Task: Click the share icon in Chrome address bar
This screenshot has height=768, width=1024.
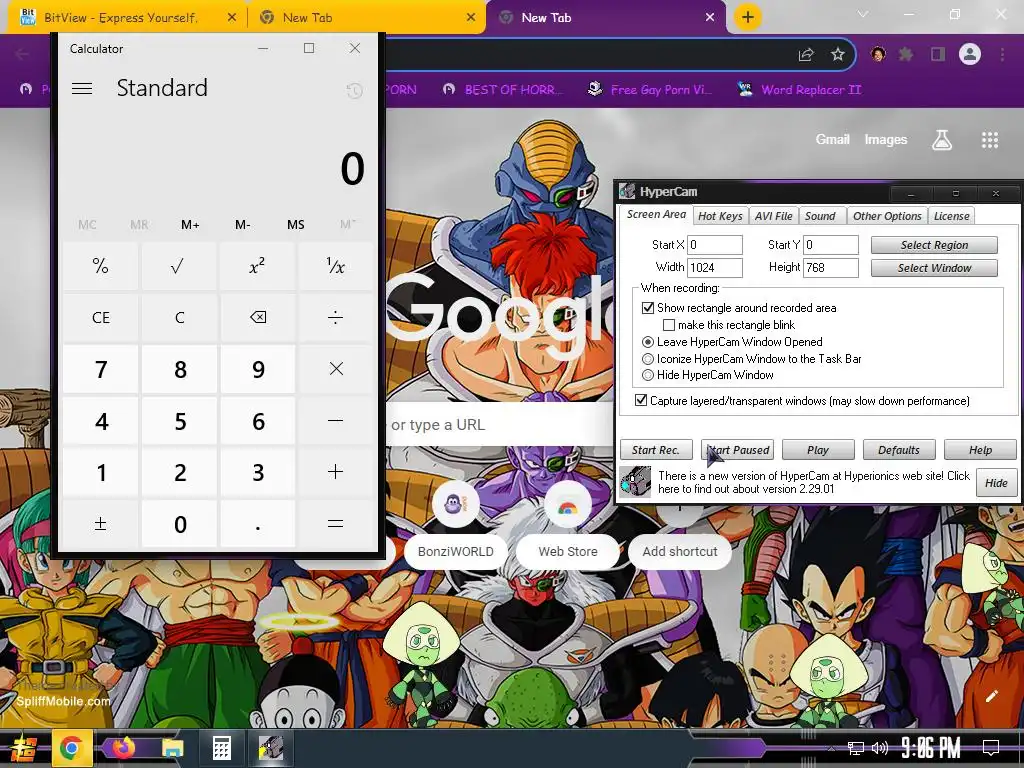Action: click(x=806, y=55)
